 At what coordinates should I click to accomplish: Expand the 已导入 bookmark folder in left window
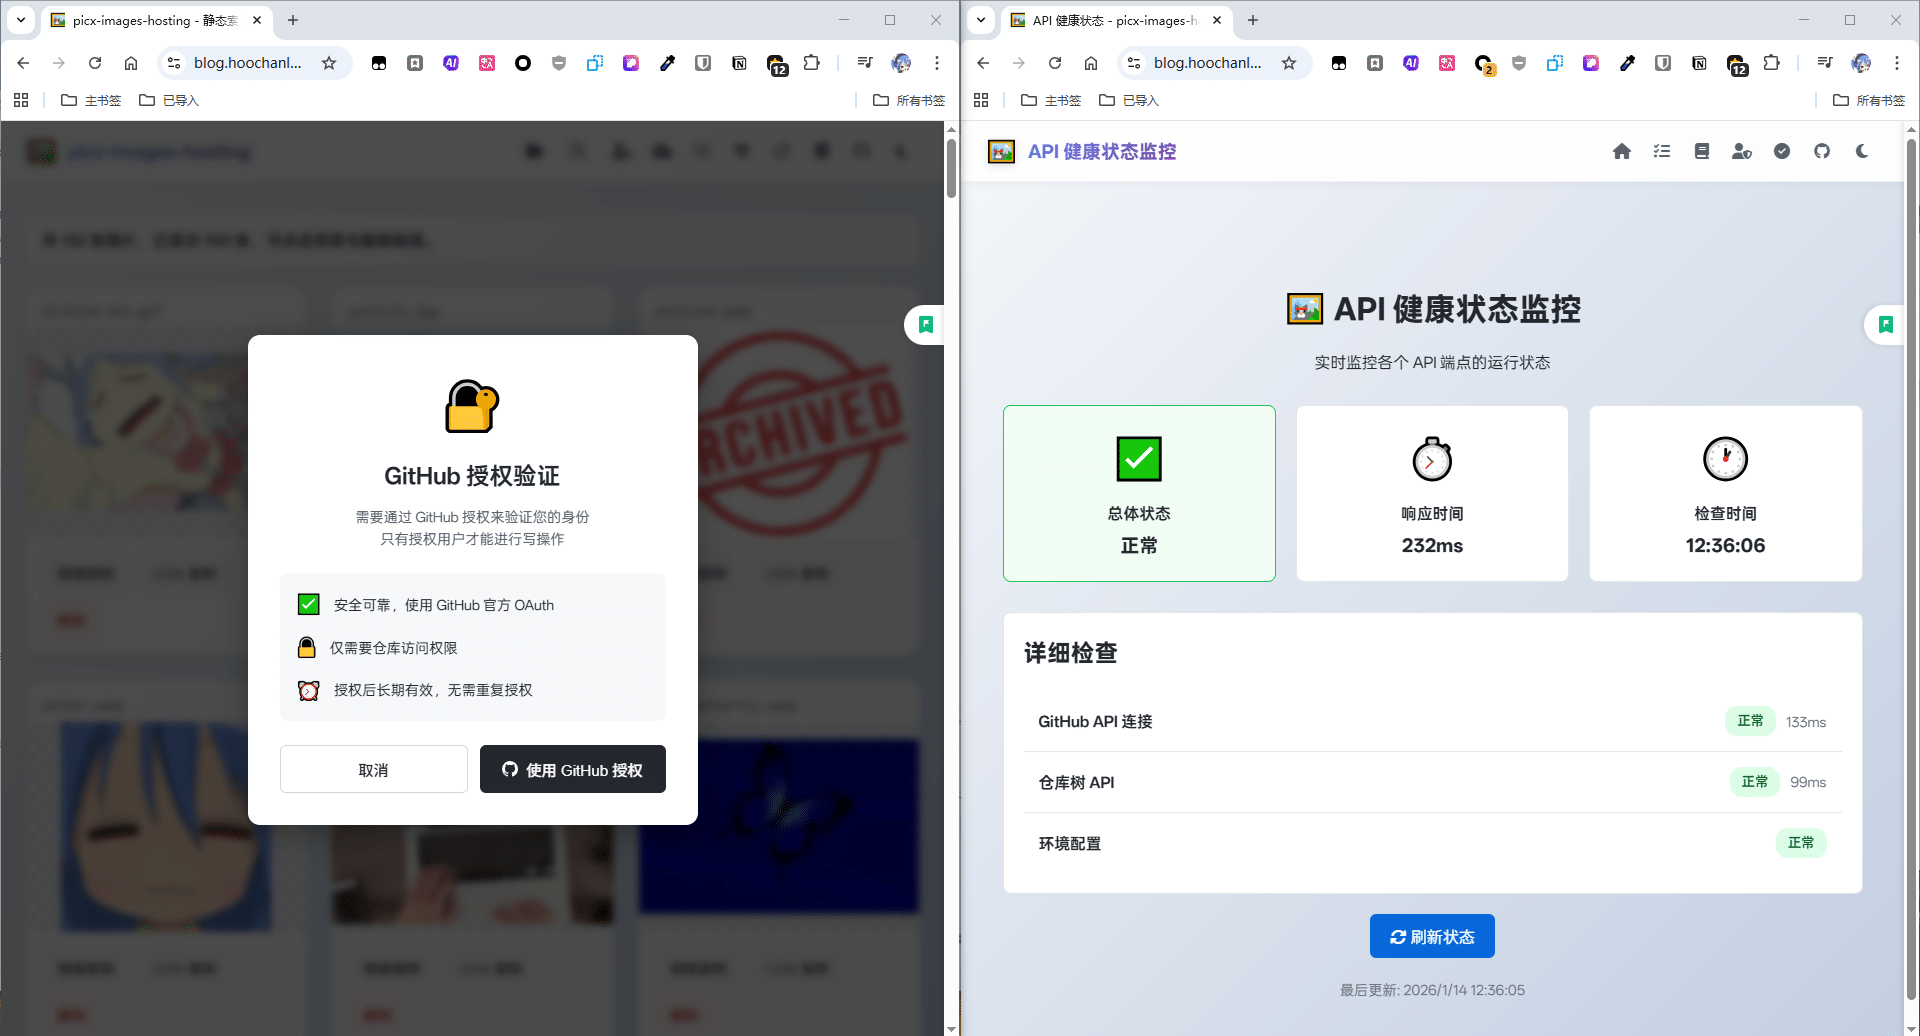point(169,100)
